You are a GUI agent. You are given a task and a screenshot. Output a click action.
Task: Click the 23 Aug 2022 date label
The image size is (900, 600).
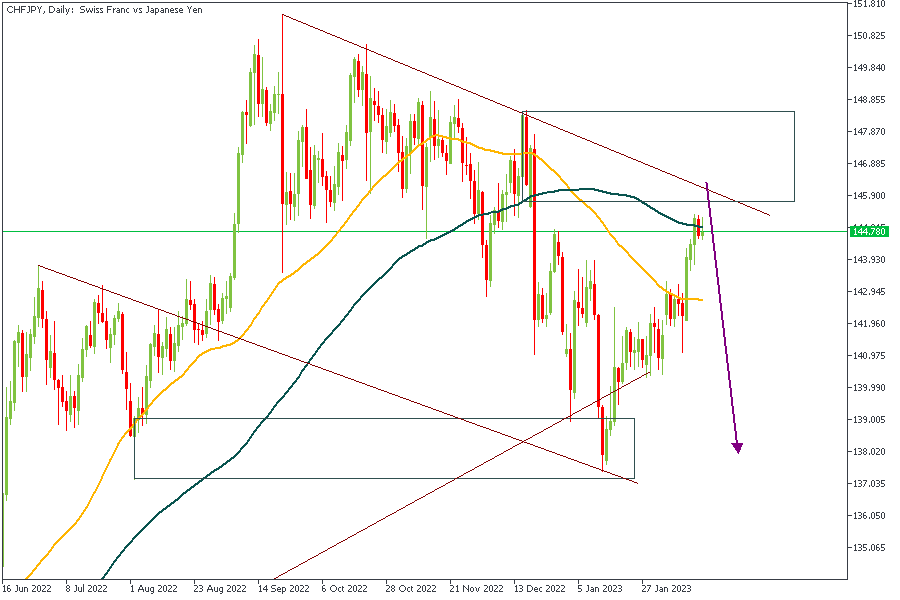click(220, 589)
